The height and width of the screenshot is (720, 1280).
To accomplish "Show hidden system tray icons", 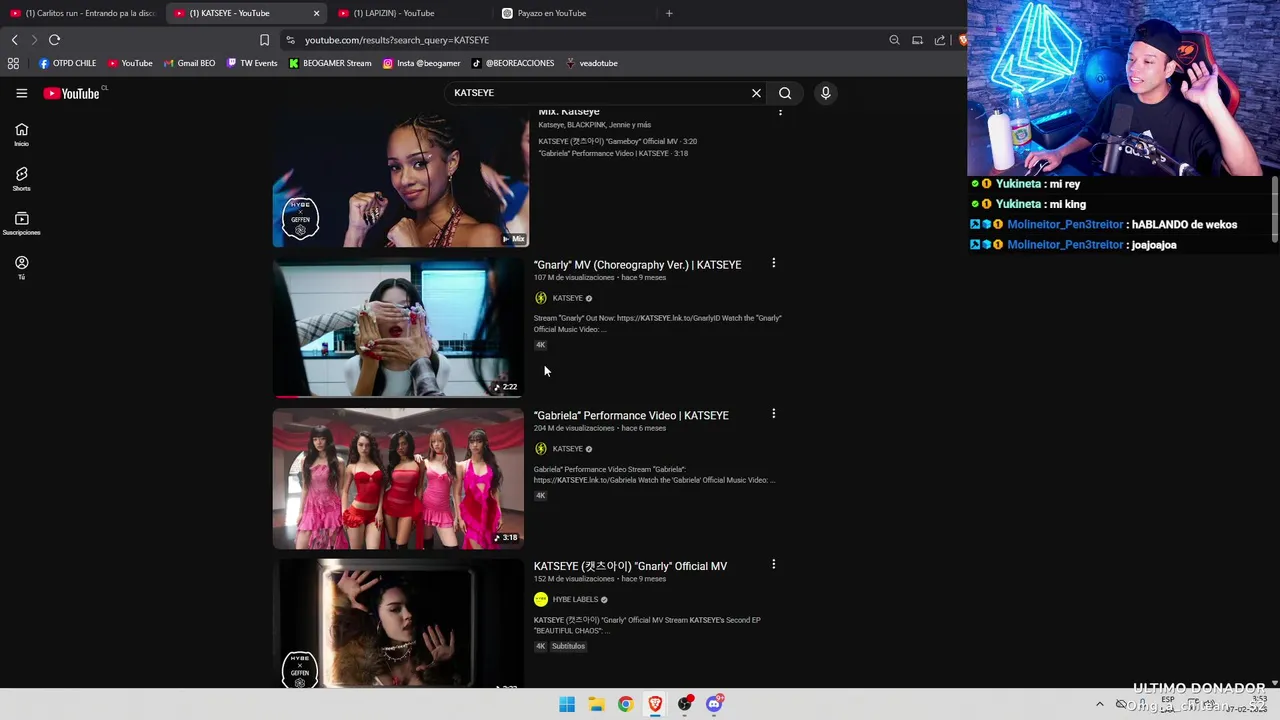I will (x=1100, y=704).
